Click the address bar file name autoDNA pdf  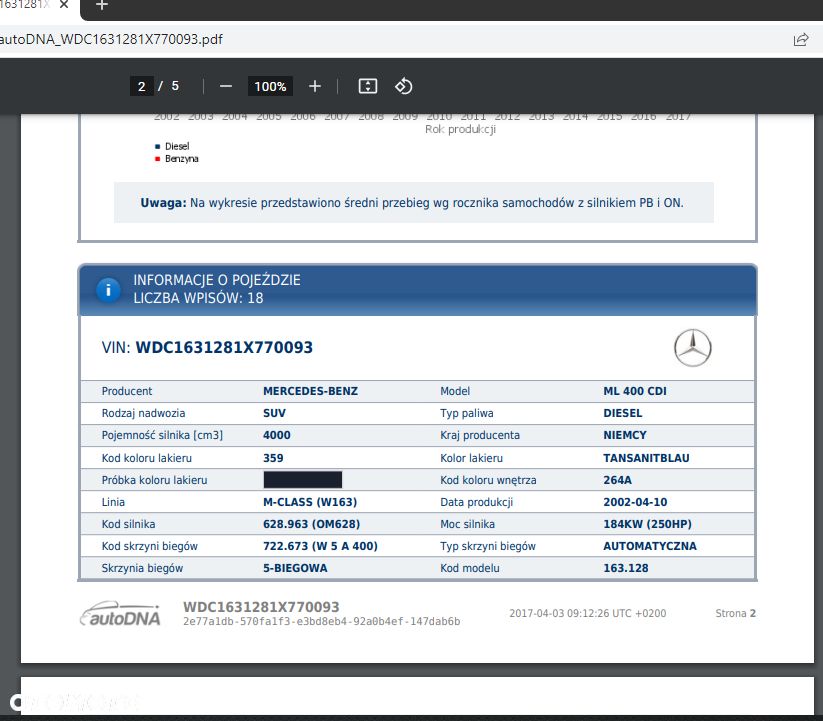[x=111, y=39]
